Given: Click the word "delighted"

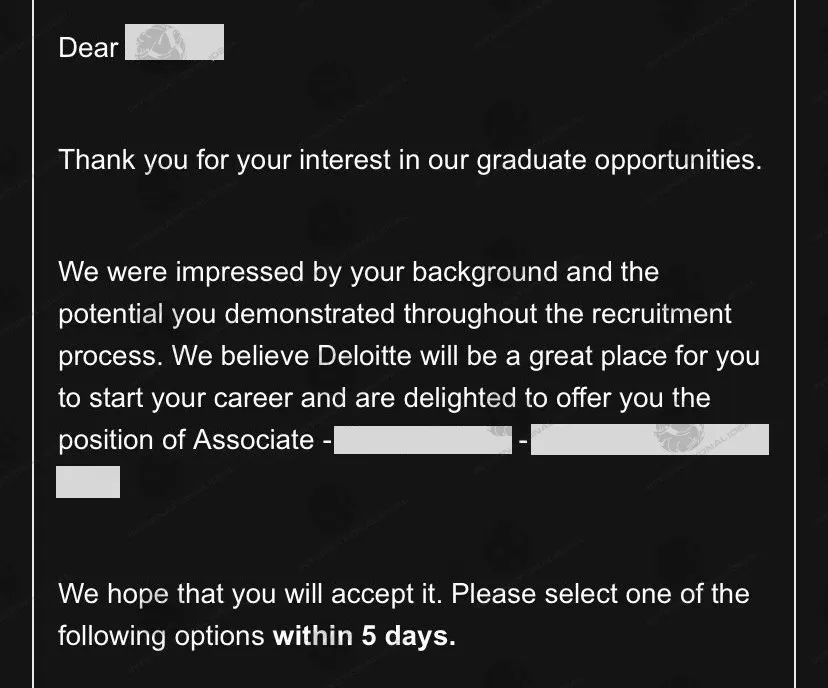Looking at the screenshot, I should (x=459, y=398).
